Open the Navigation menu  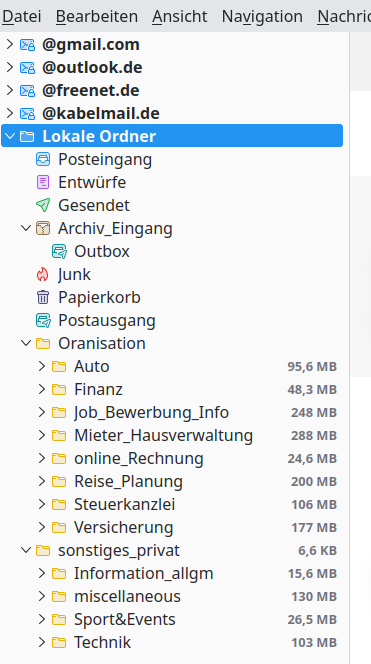[262, 17]
